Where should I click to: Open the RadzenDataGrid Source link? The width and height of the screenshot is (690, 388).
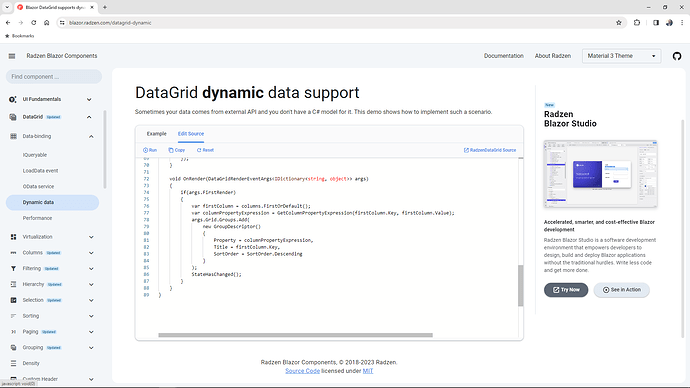[x=490, y=150]
